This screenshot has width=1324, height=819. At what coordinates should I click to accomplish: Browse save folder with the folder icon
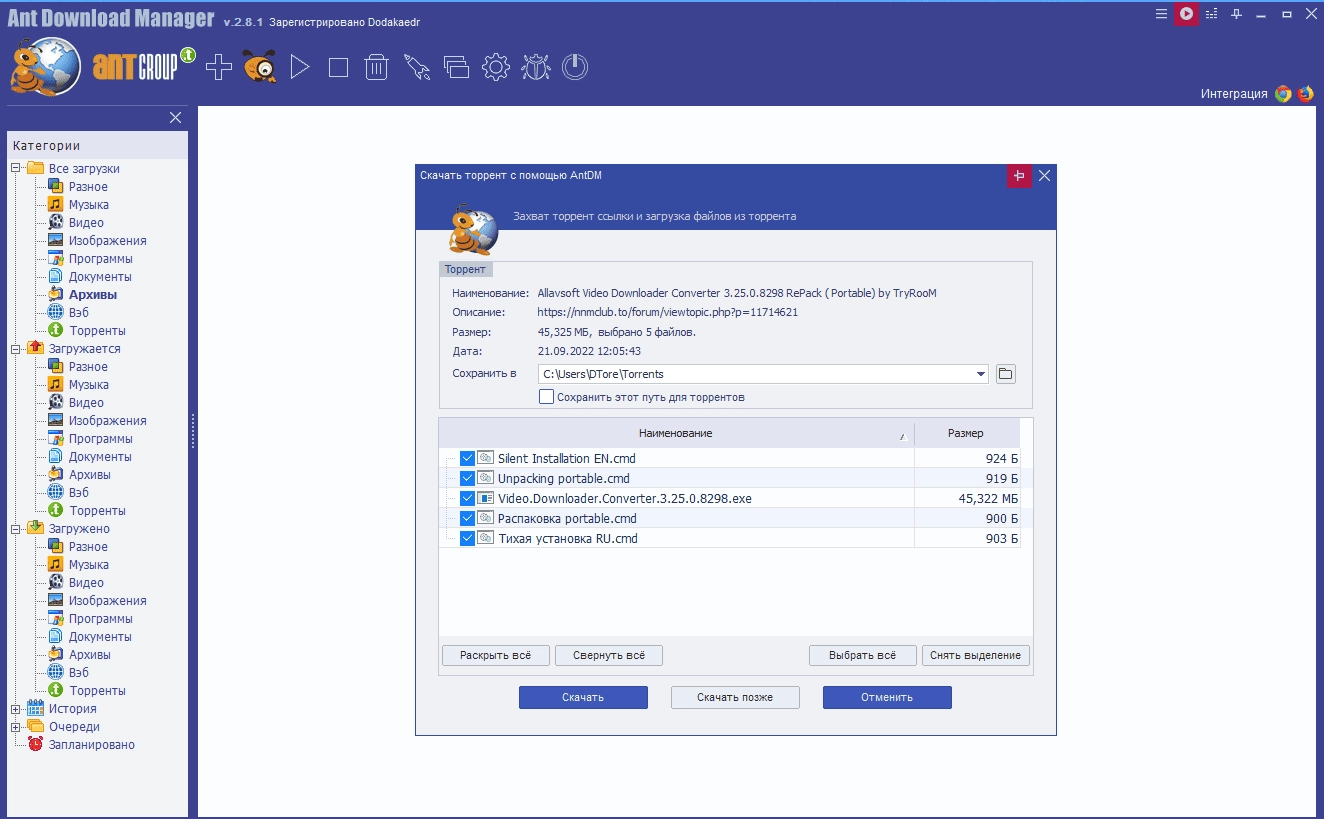click(1006, 374)
